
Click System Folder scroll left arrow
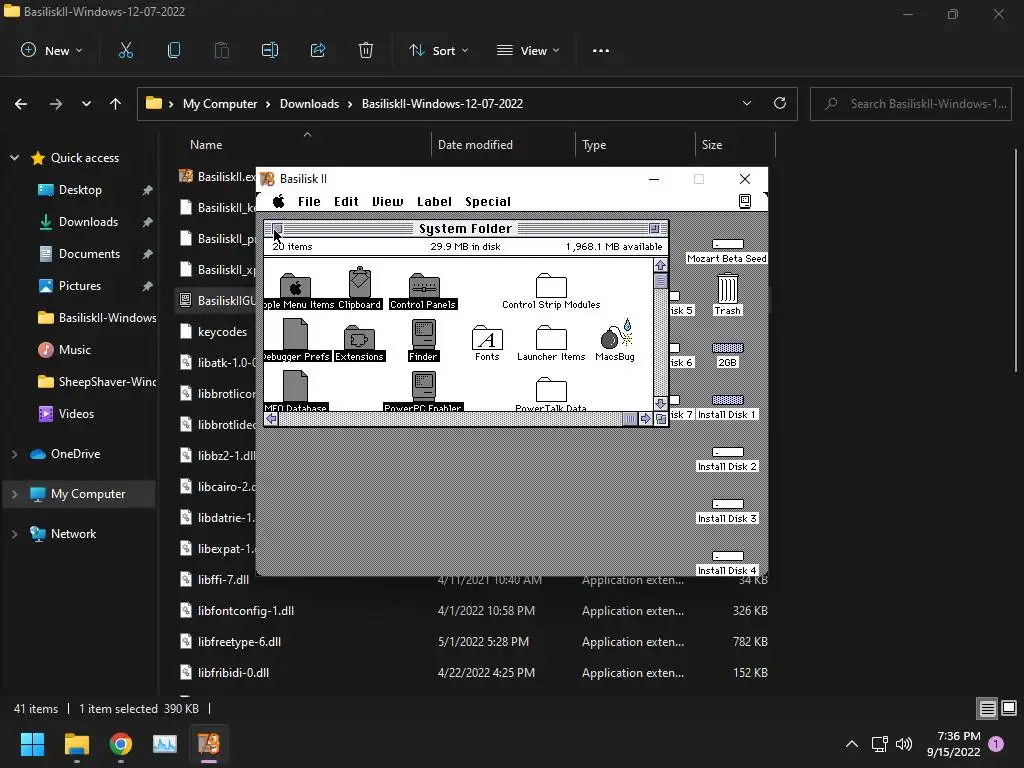coord(271,419)
